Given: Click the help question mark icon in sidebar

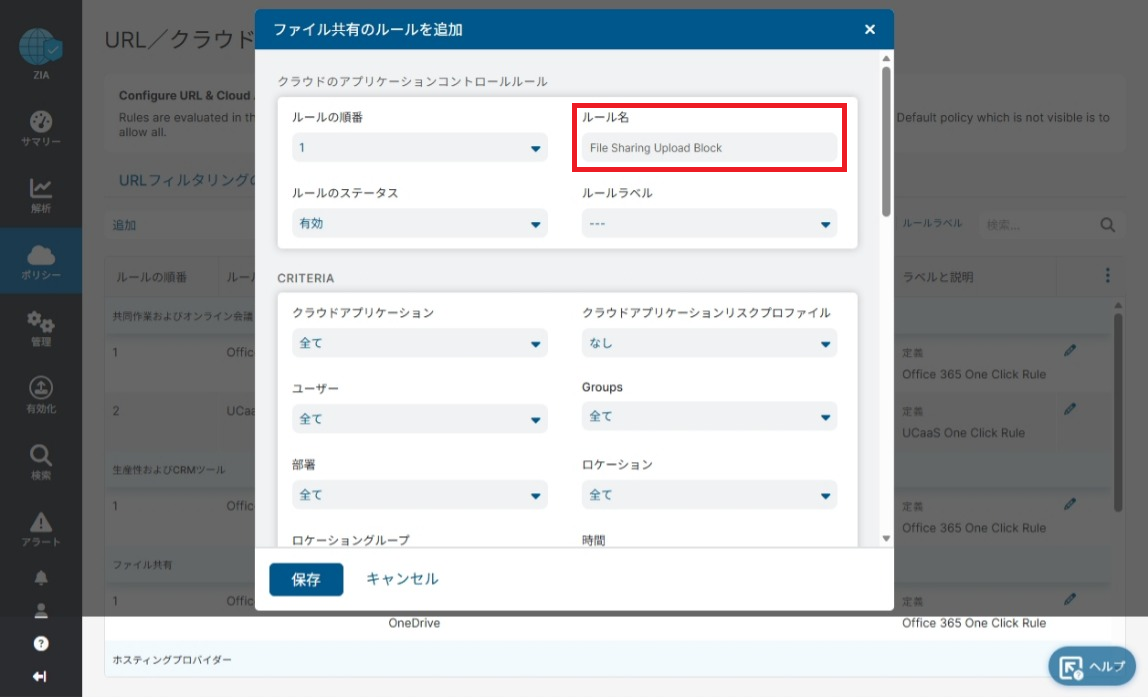Looking at the screenshot, I should (x=41, y=643).
